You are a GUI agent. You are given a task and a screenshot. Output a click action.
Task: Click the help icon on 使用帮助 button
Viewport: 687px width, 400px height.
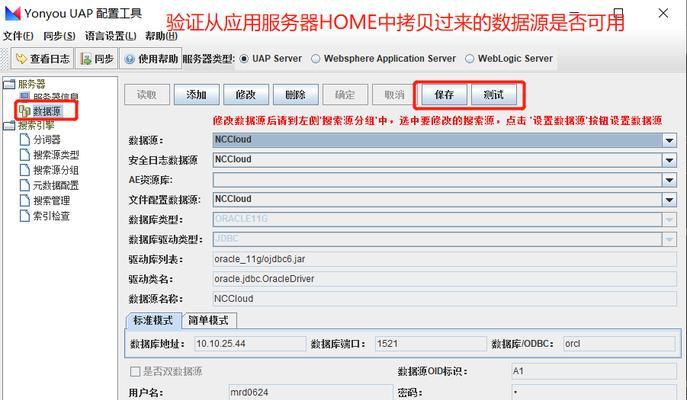(129, 59)
